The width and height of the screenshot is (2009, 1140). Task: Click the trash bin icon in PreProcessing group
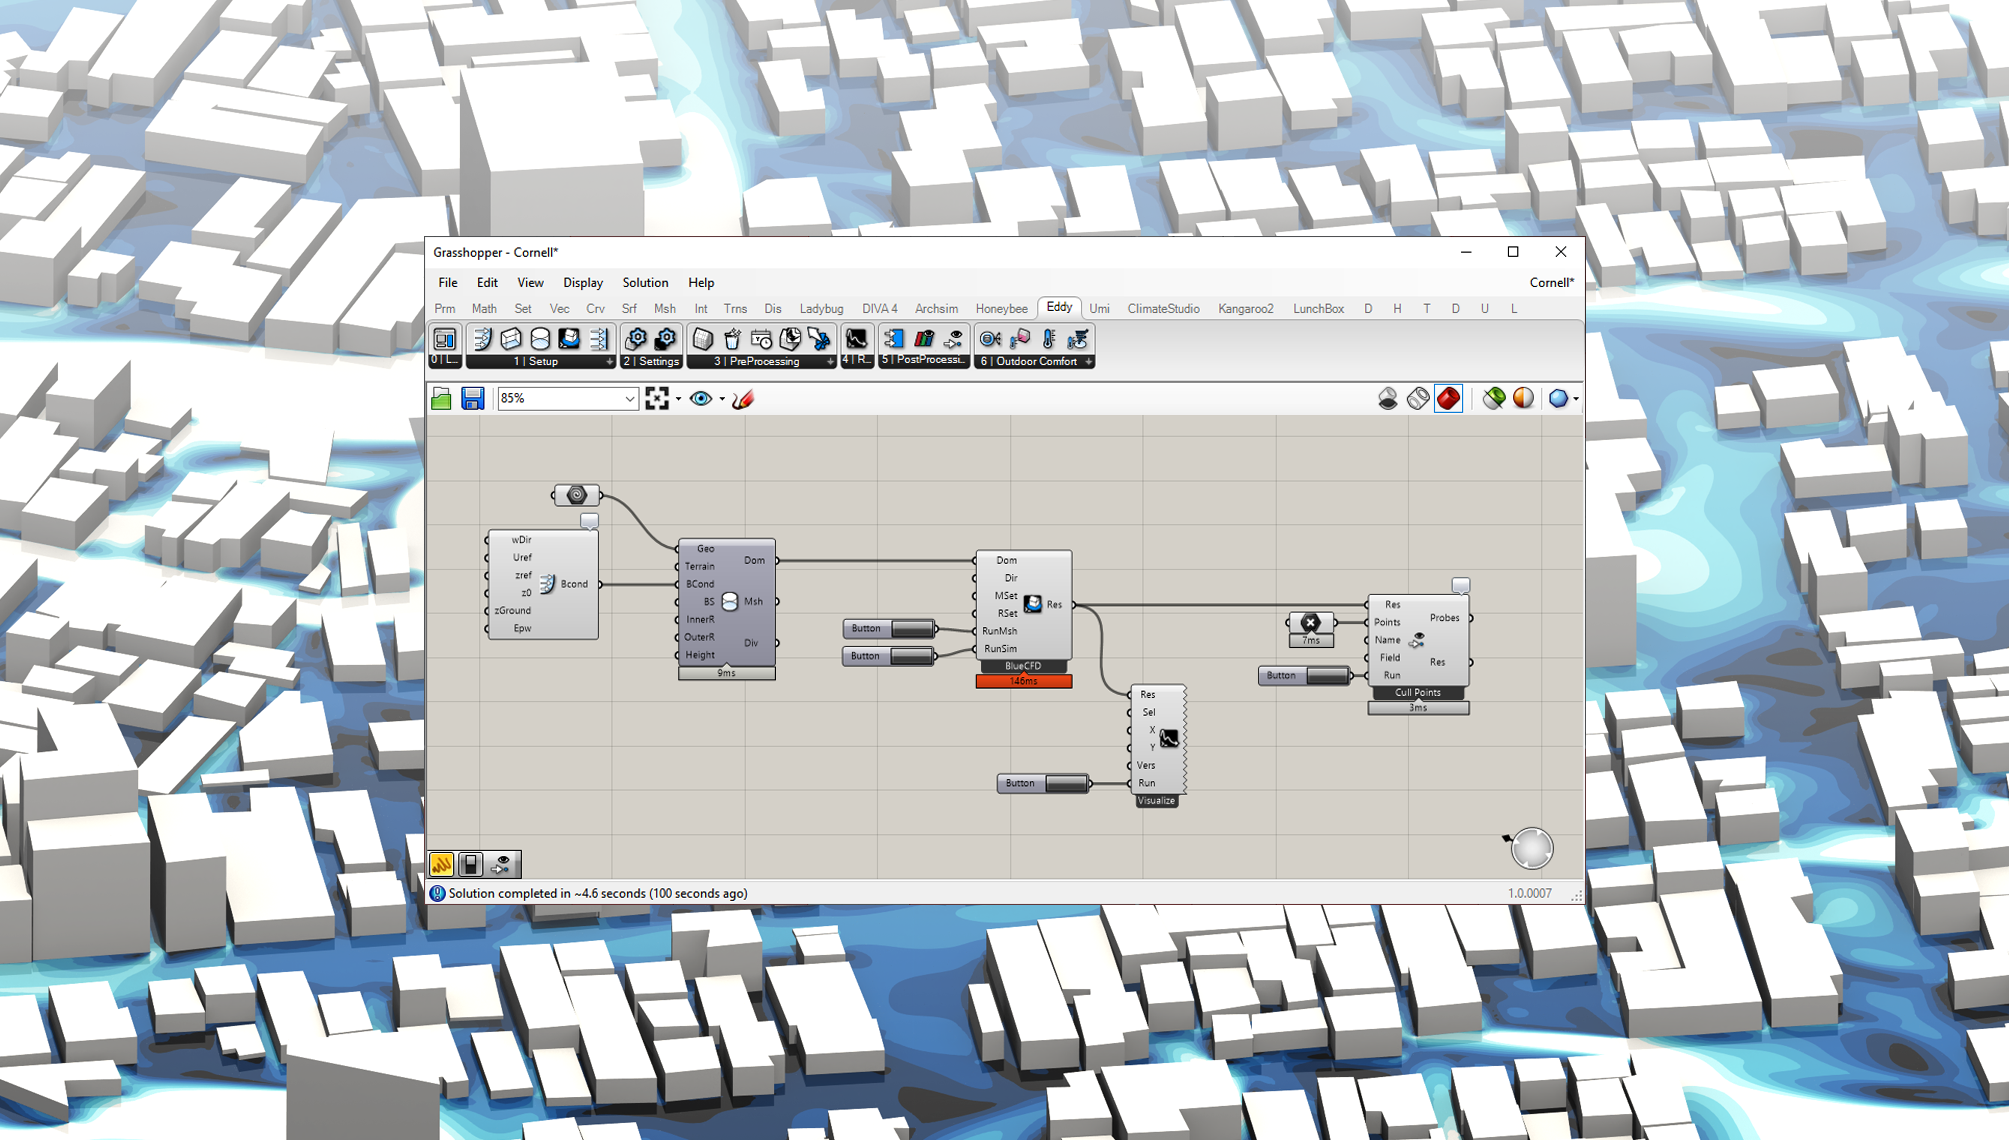pos(733,340)
